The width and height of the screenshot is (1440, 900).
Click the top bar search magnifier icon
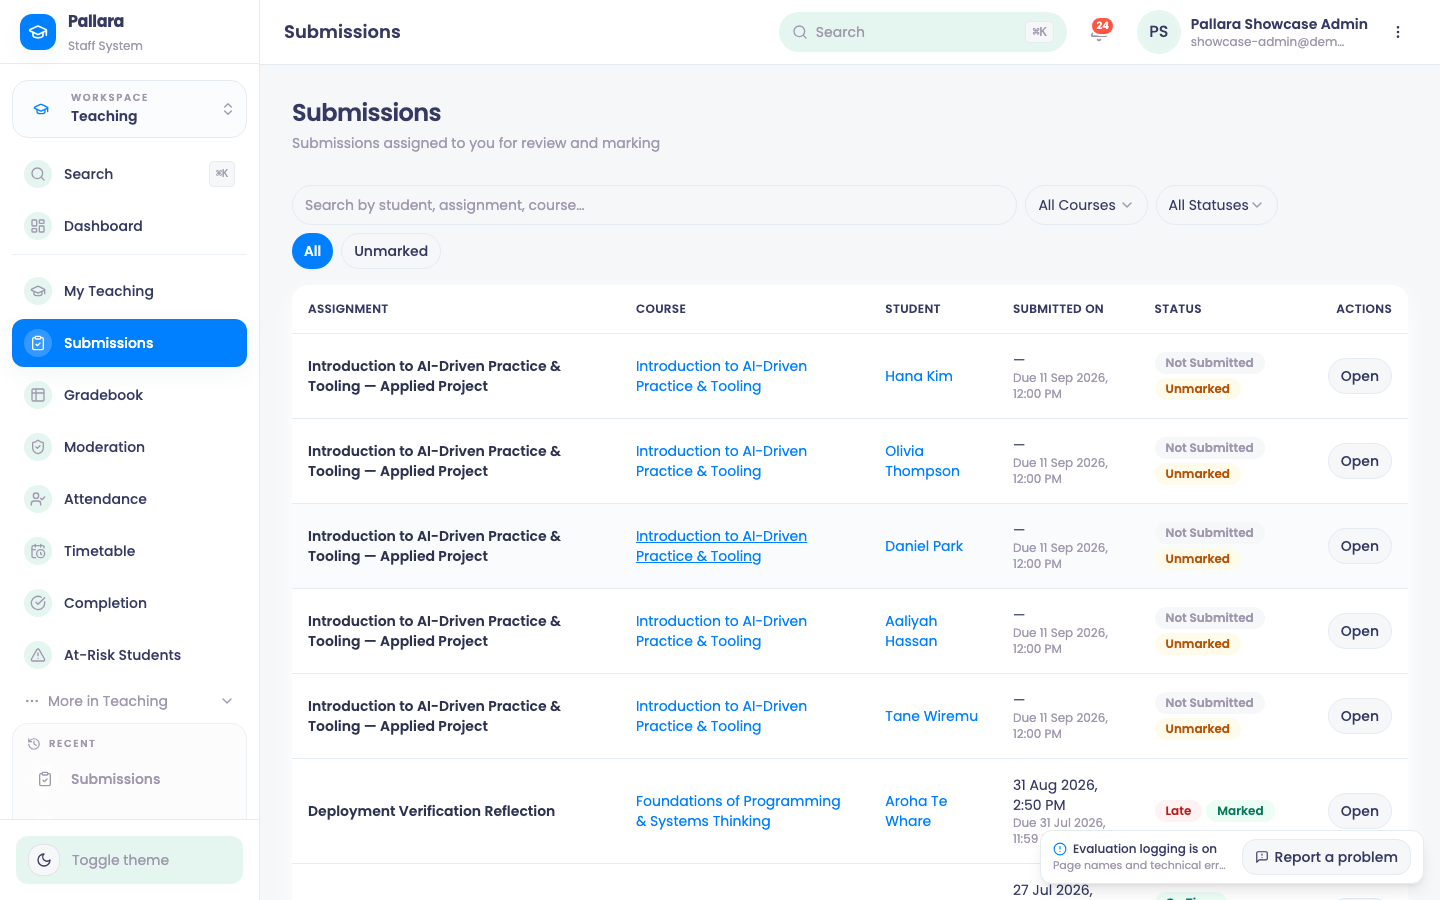point(800,32)
